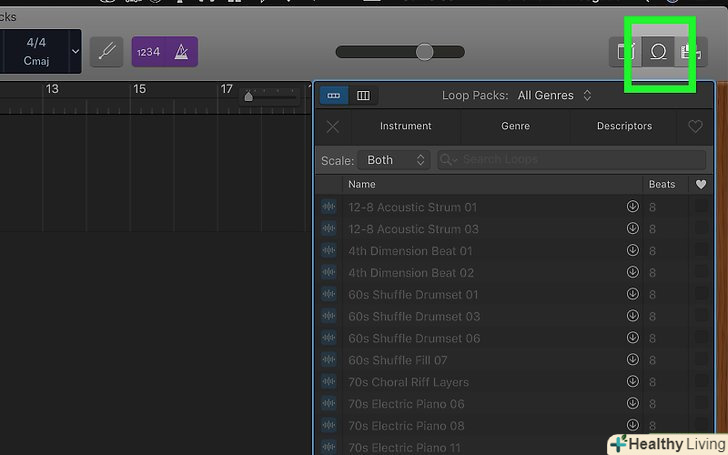Click the X to reset loop filters
This screenshot has height=455, width=728.
333,127
